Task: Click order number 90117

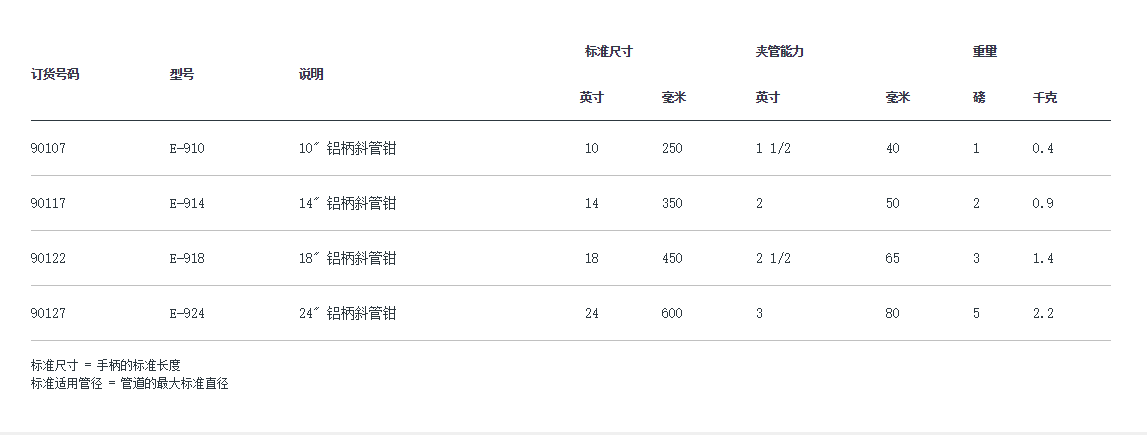Action: click(48, 204)
